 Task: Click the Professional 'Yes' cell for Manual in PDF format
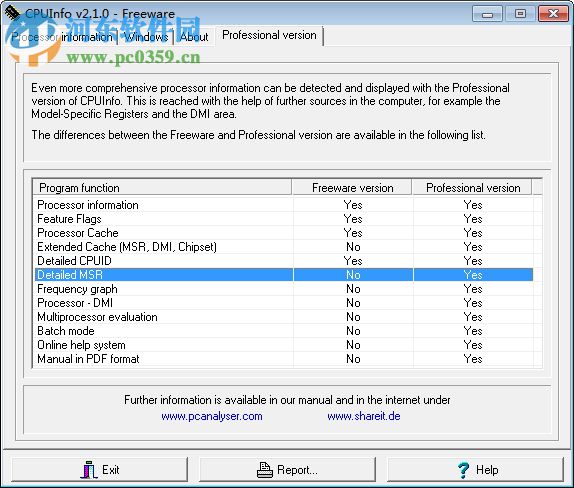(x=473, y=359)
